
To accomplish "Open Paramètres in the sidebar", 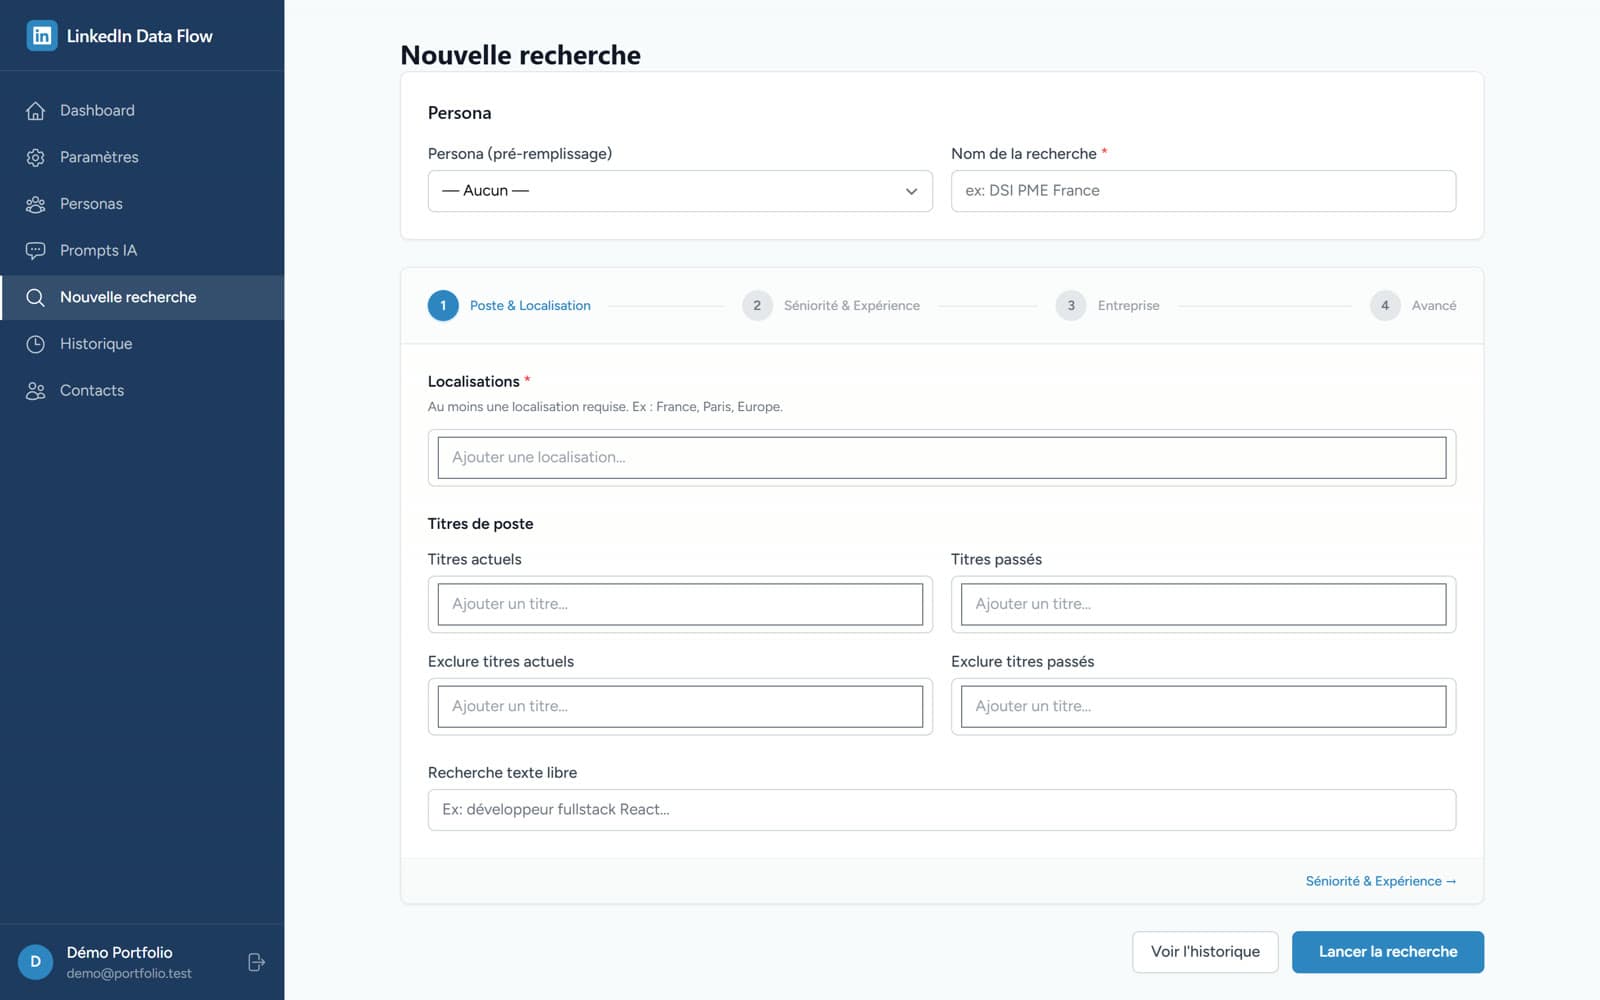I will tap(142, 157).
